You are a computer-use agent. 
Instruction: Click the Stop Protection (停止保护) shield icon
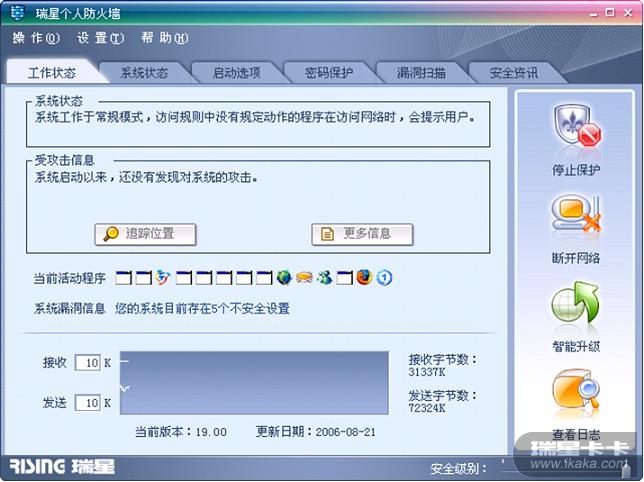pyautogui.click(x=576, y=126)
